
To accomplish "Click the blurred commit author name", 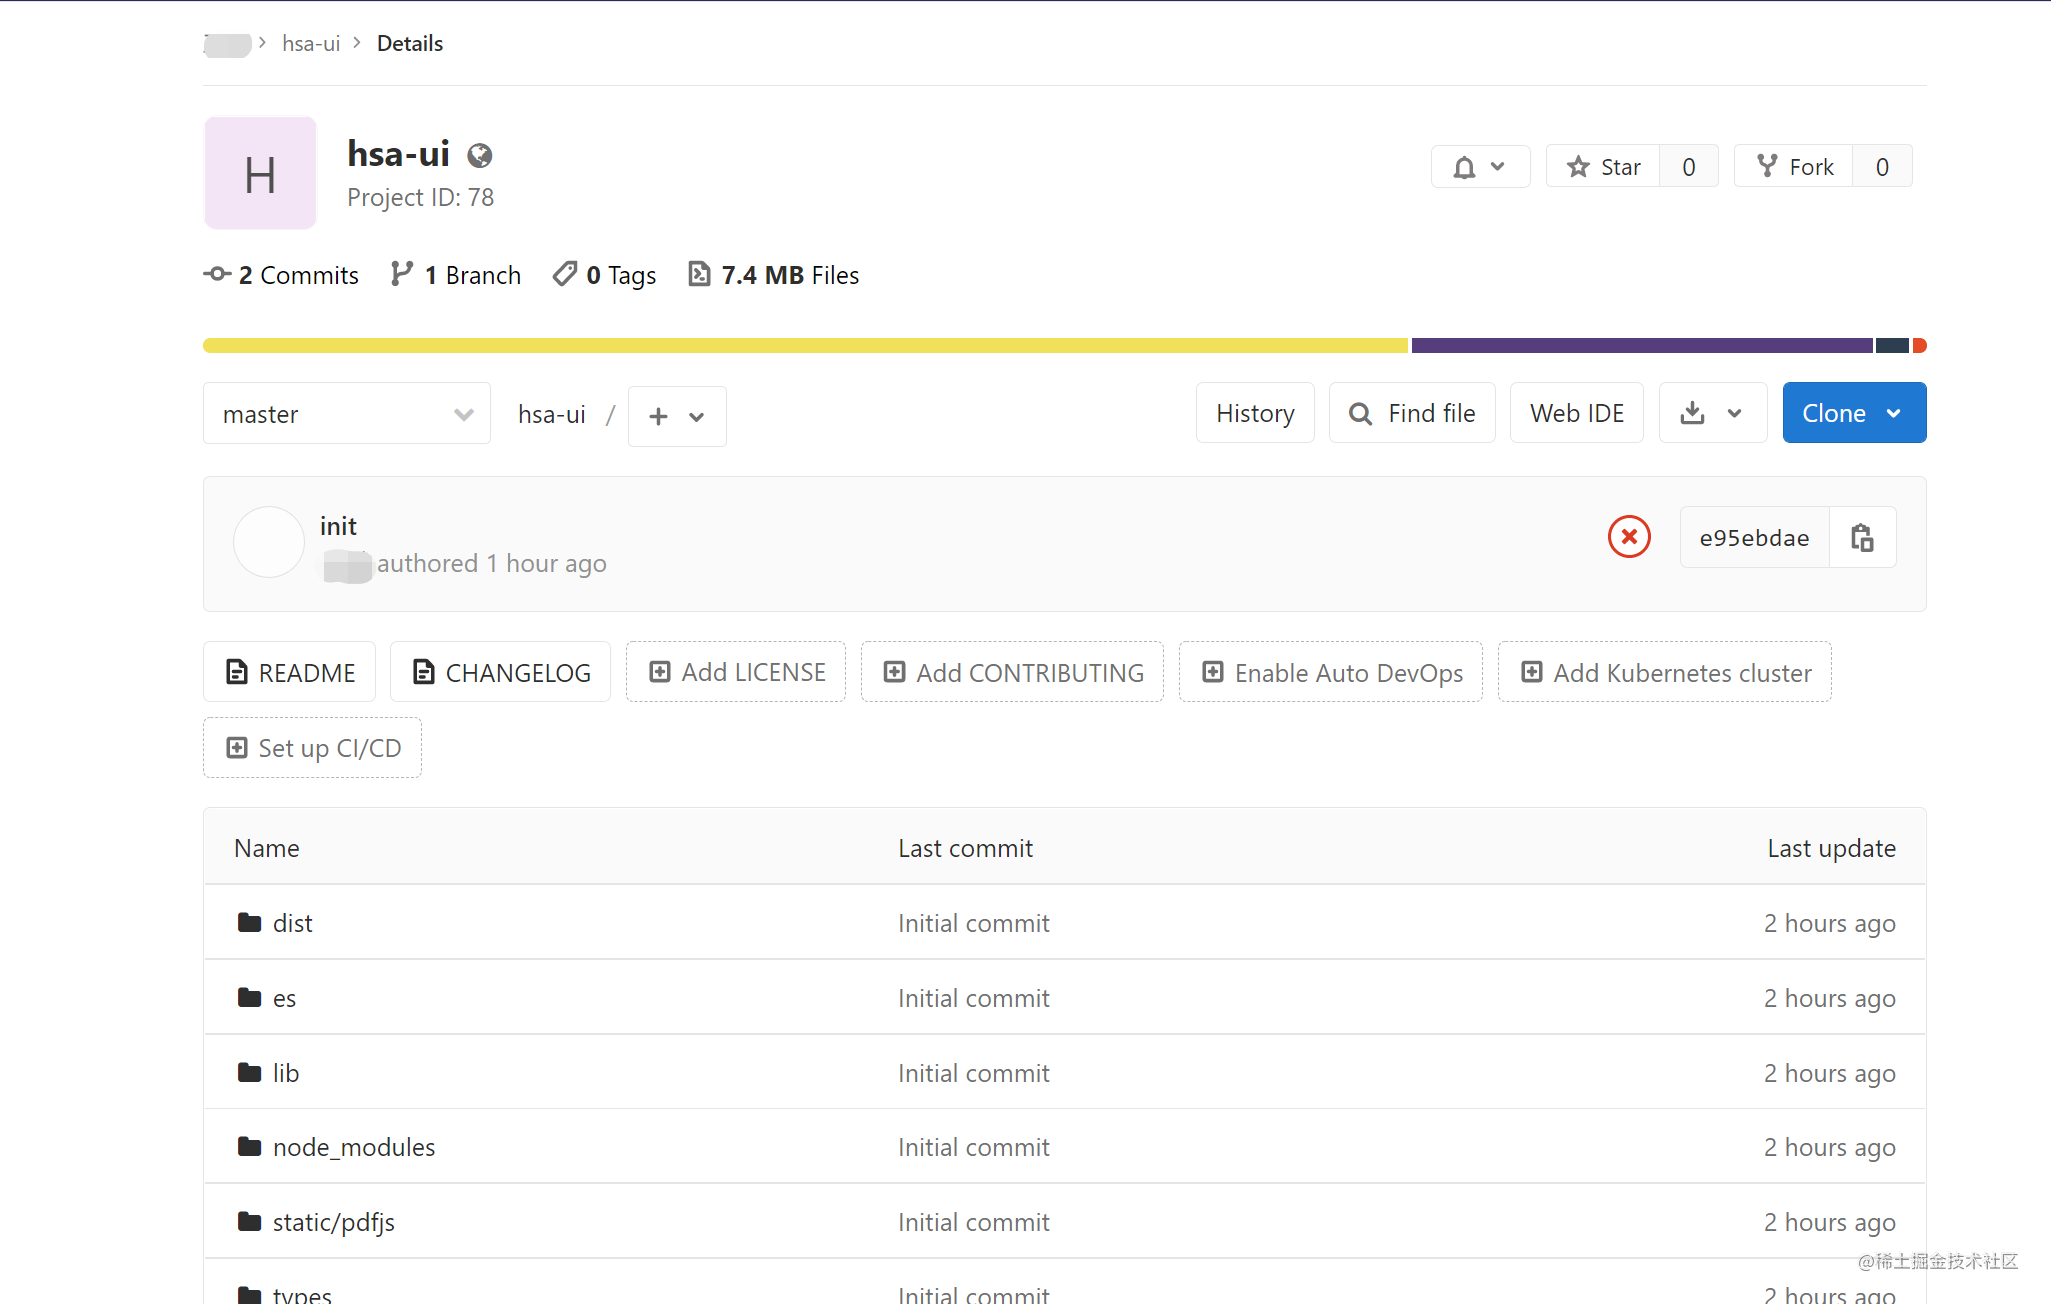I will point(347,565).
